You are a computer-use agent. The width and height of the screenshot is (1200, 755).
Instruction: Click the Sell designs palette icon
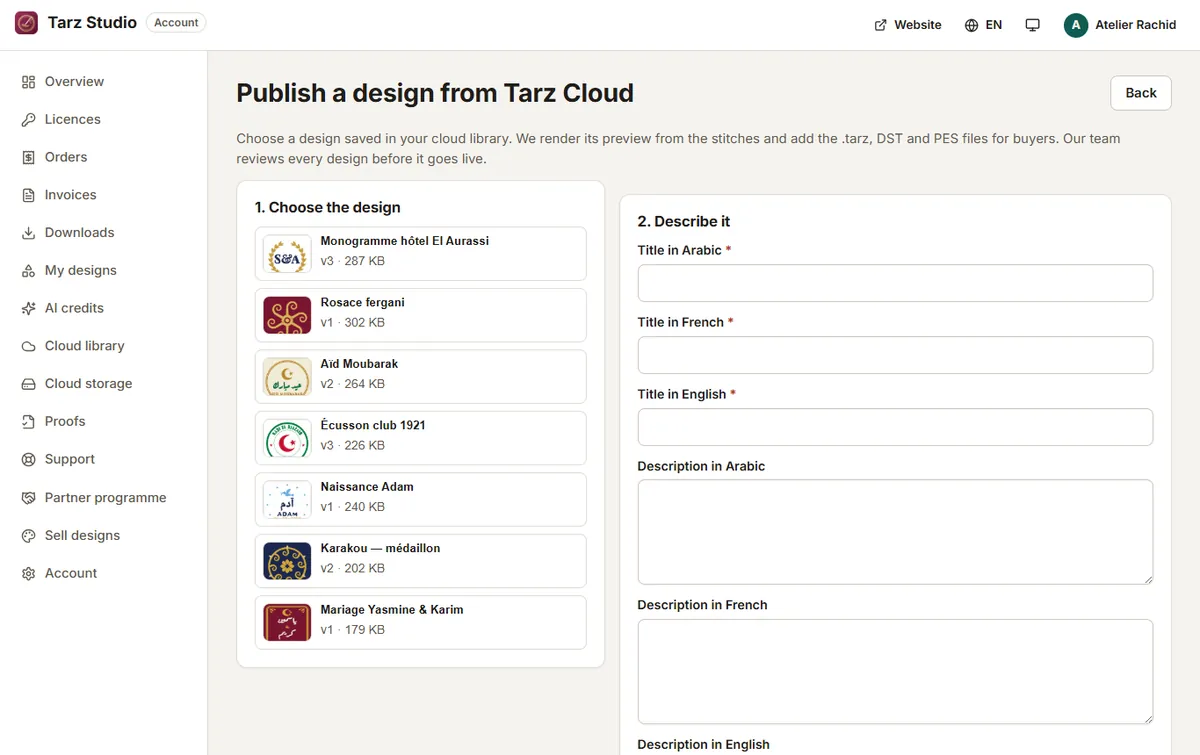(28, 536)
